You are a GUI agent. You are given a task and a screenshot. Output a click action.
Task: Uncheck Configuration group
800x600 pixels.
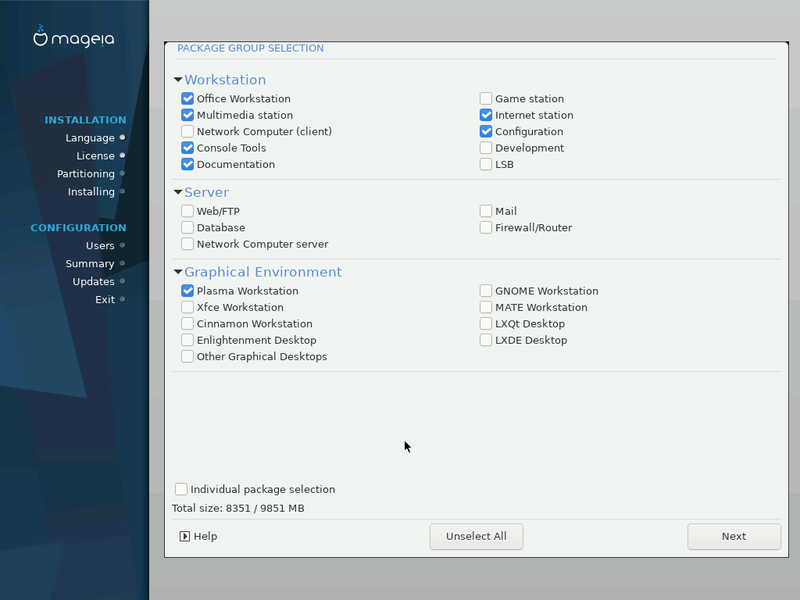coord(486,131)
